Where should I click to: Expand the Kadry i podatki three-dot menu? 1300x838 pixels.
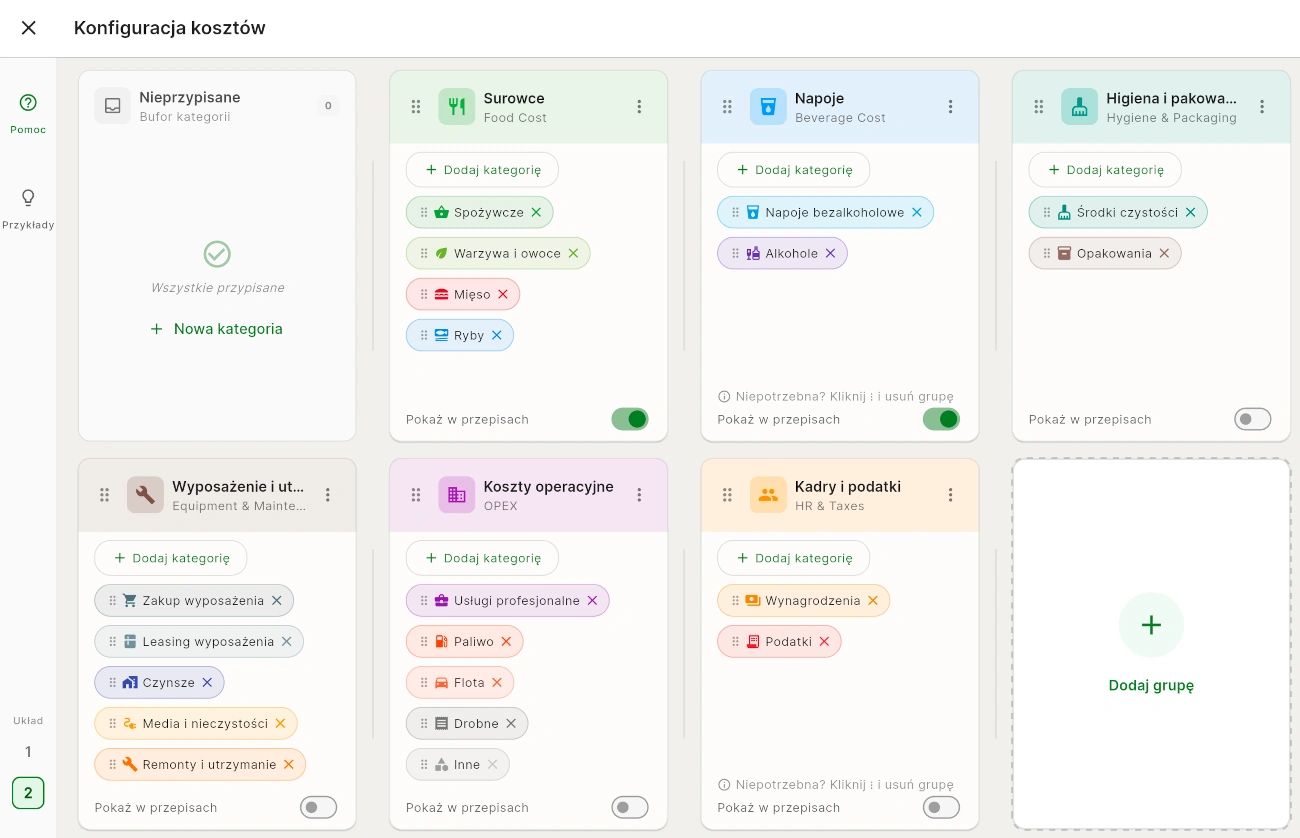point(950,495)
